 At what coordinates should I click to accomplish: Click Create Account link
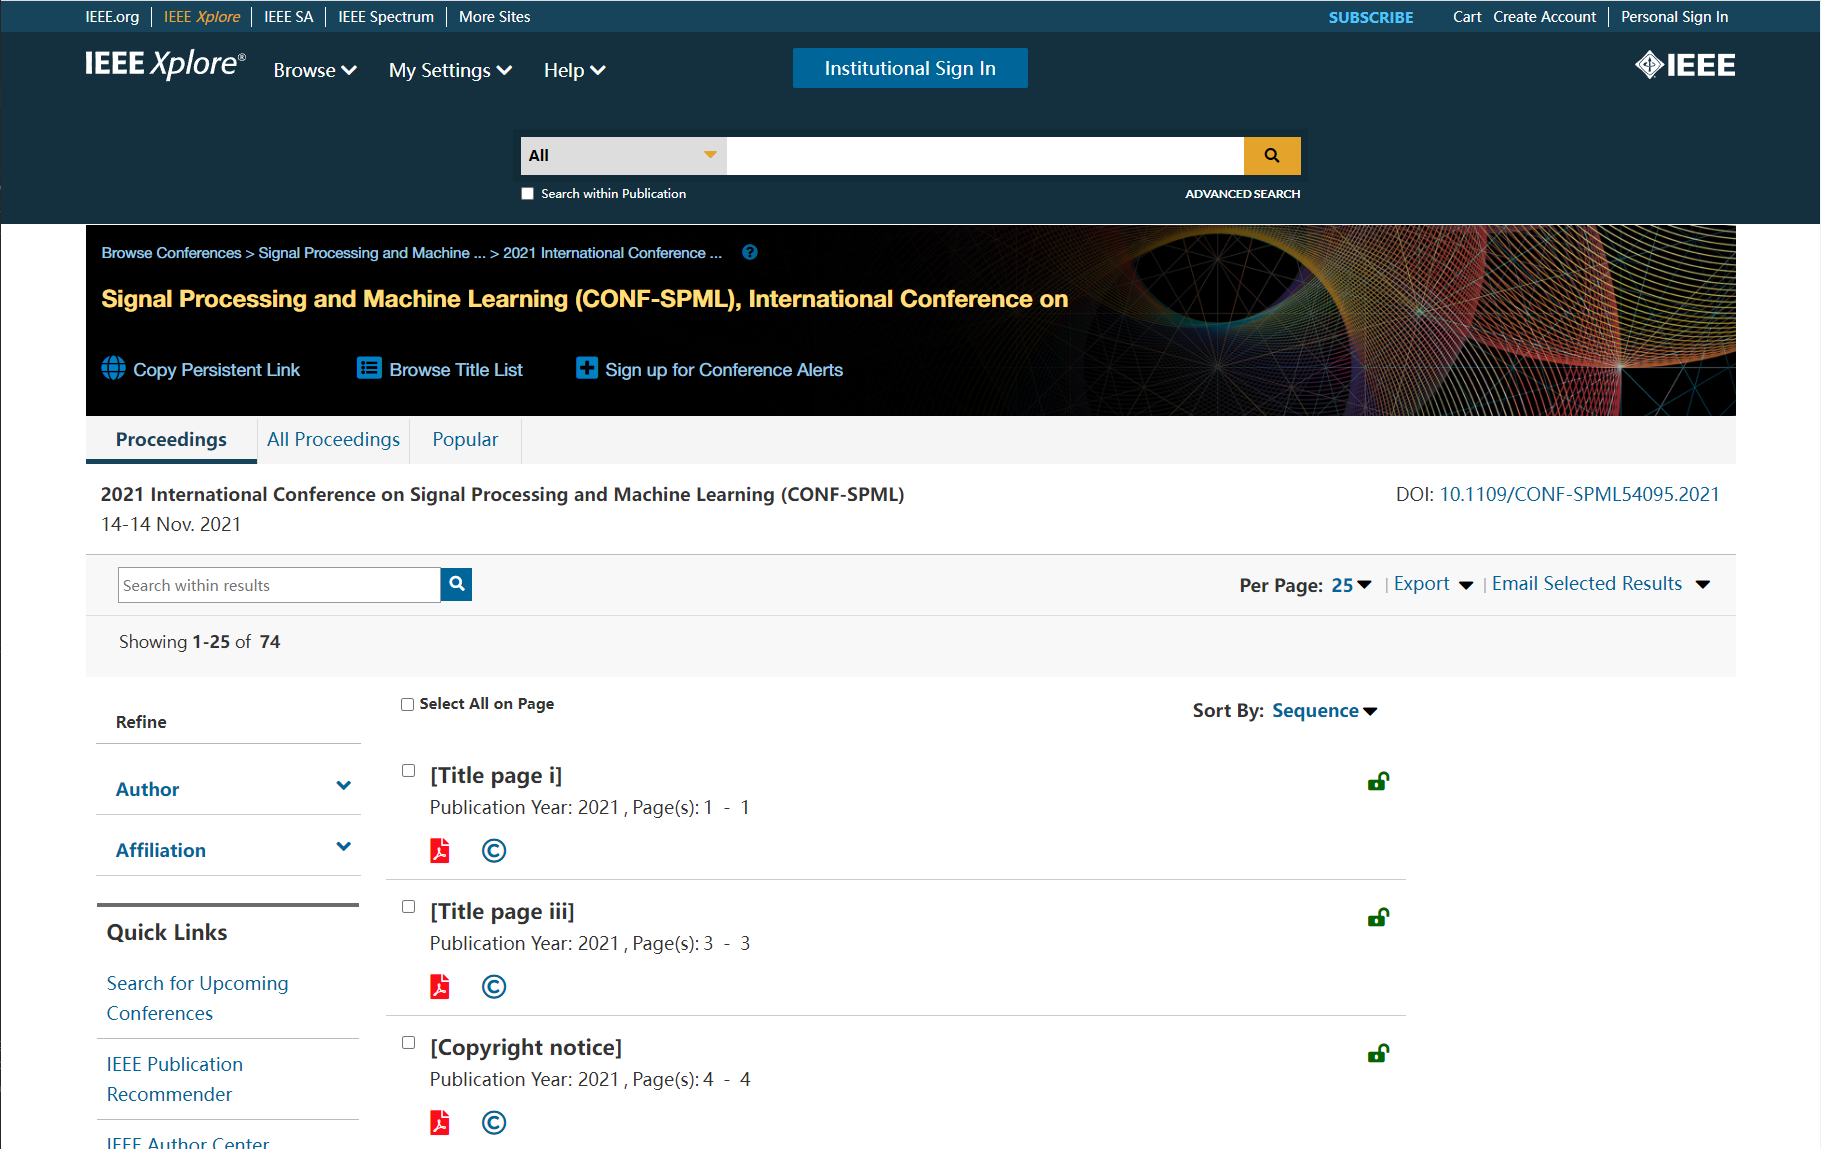point(1545,17)
